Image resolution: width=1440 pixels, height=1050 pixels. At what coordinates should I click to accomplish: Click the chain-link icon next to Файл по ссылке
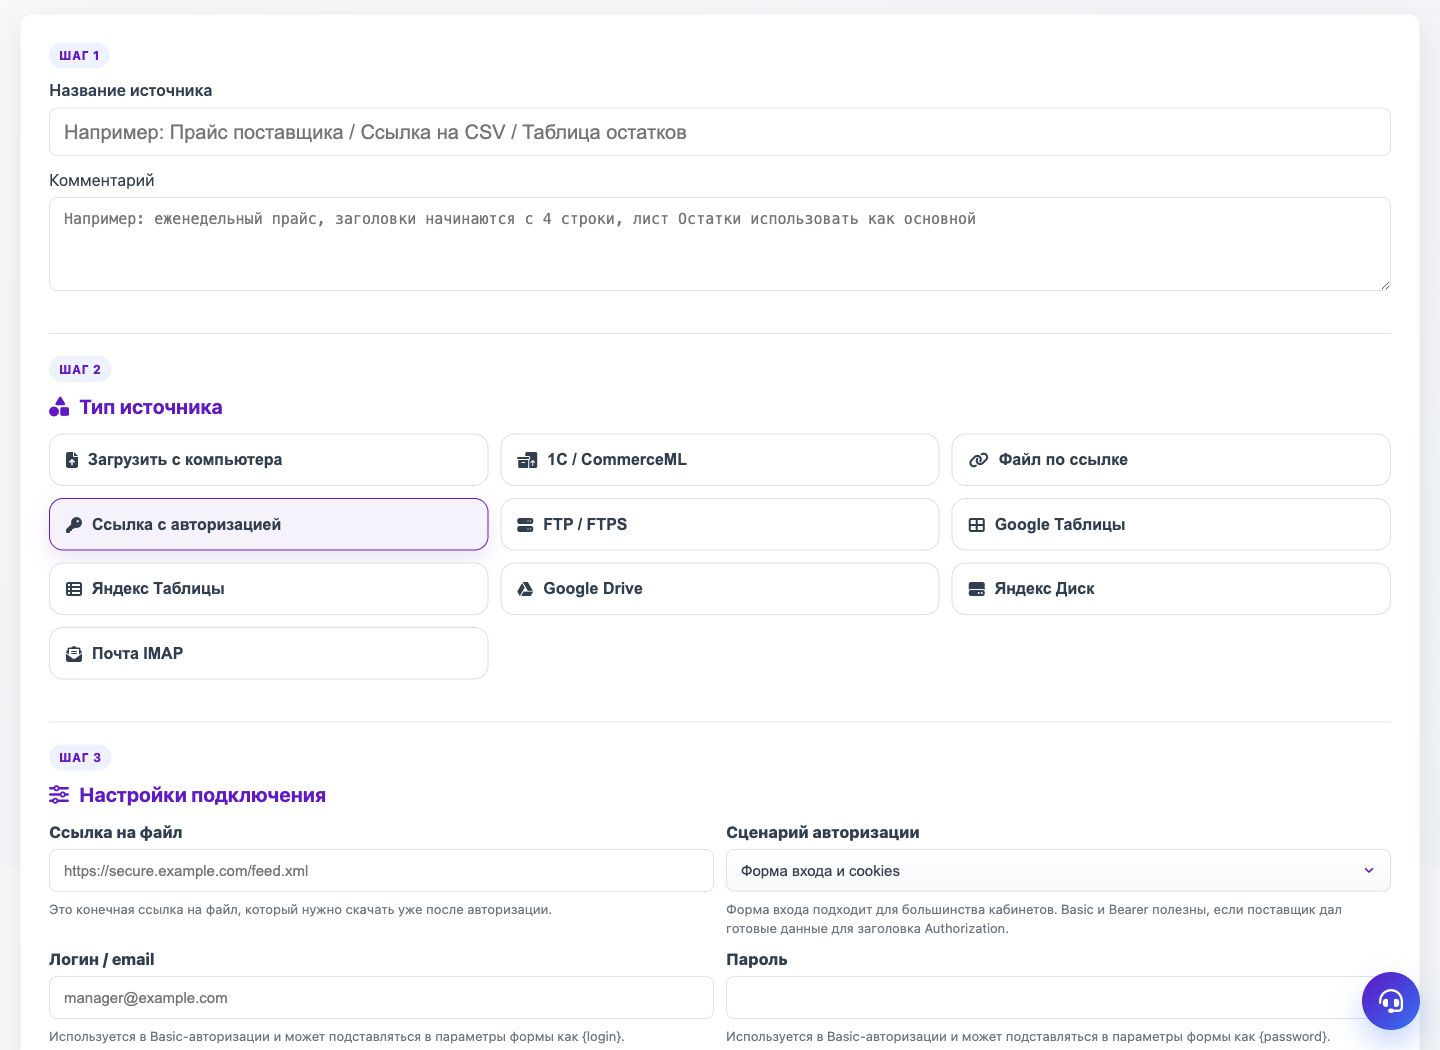978,460
